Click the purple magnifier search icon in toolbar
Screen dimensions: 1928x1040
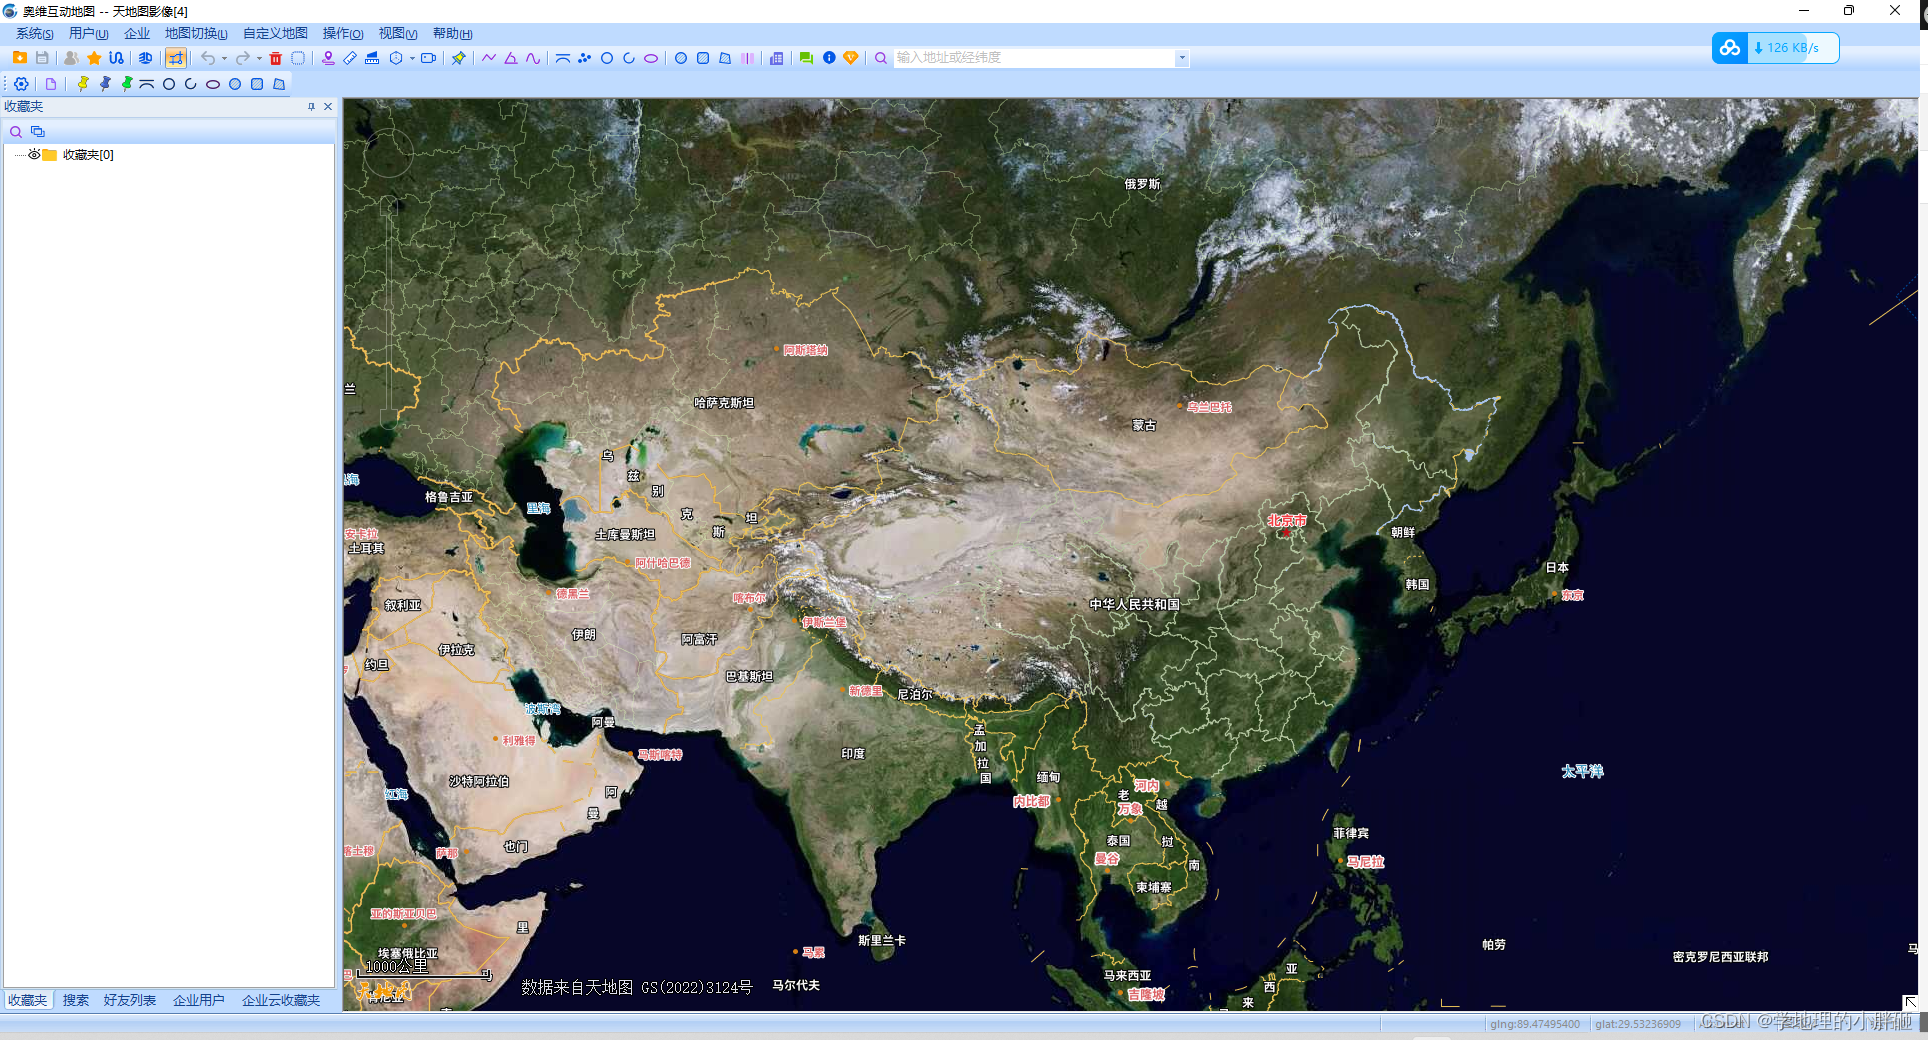pos(881,58)
